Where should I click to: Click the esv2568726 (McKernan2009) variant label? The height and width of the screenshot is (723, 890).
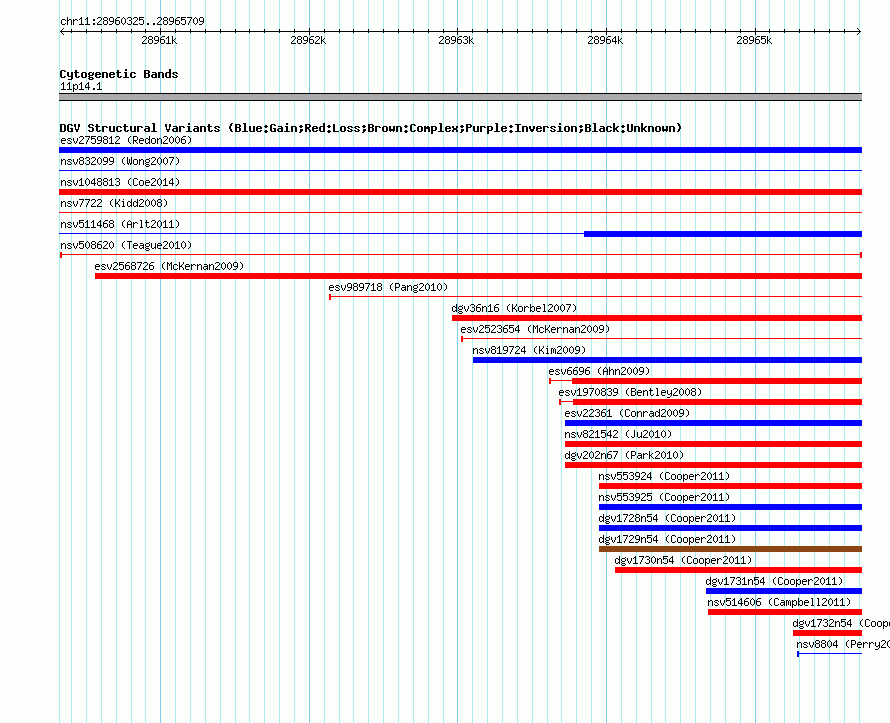[169, 266]
